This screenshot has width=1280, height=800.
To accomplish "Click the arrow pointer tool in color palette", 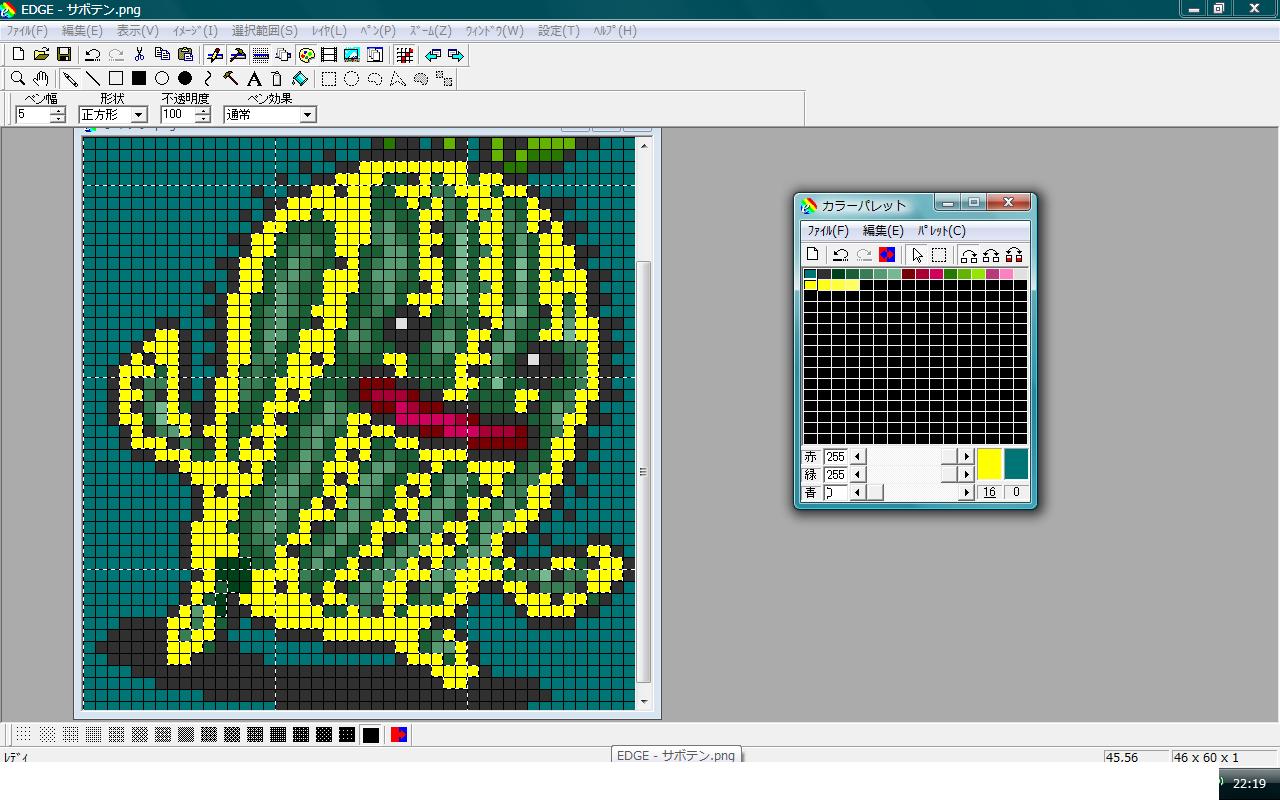I will 917,255.
